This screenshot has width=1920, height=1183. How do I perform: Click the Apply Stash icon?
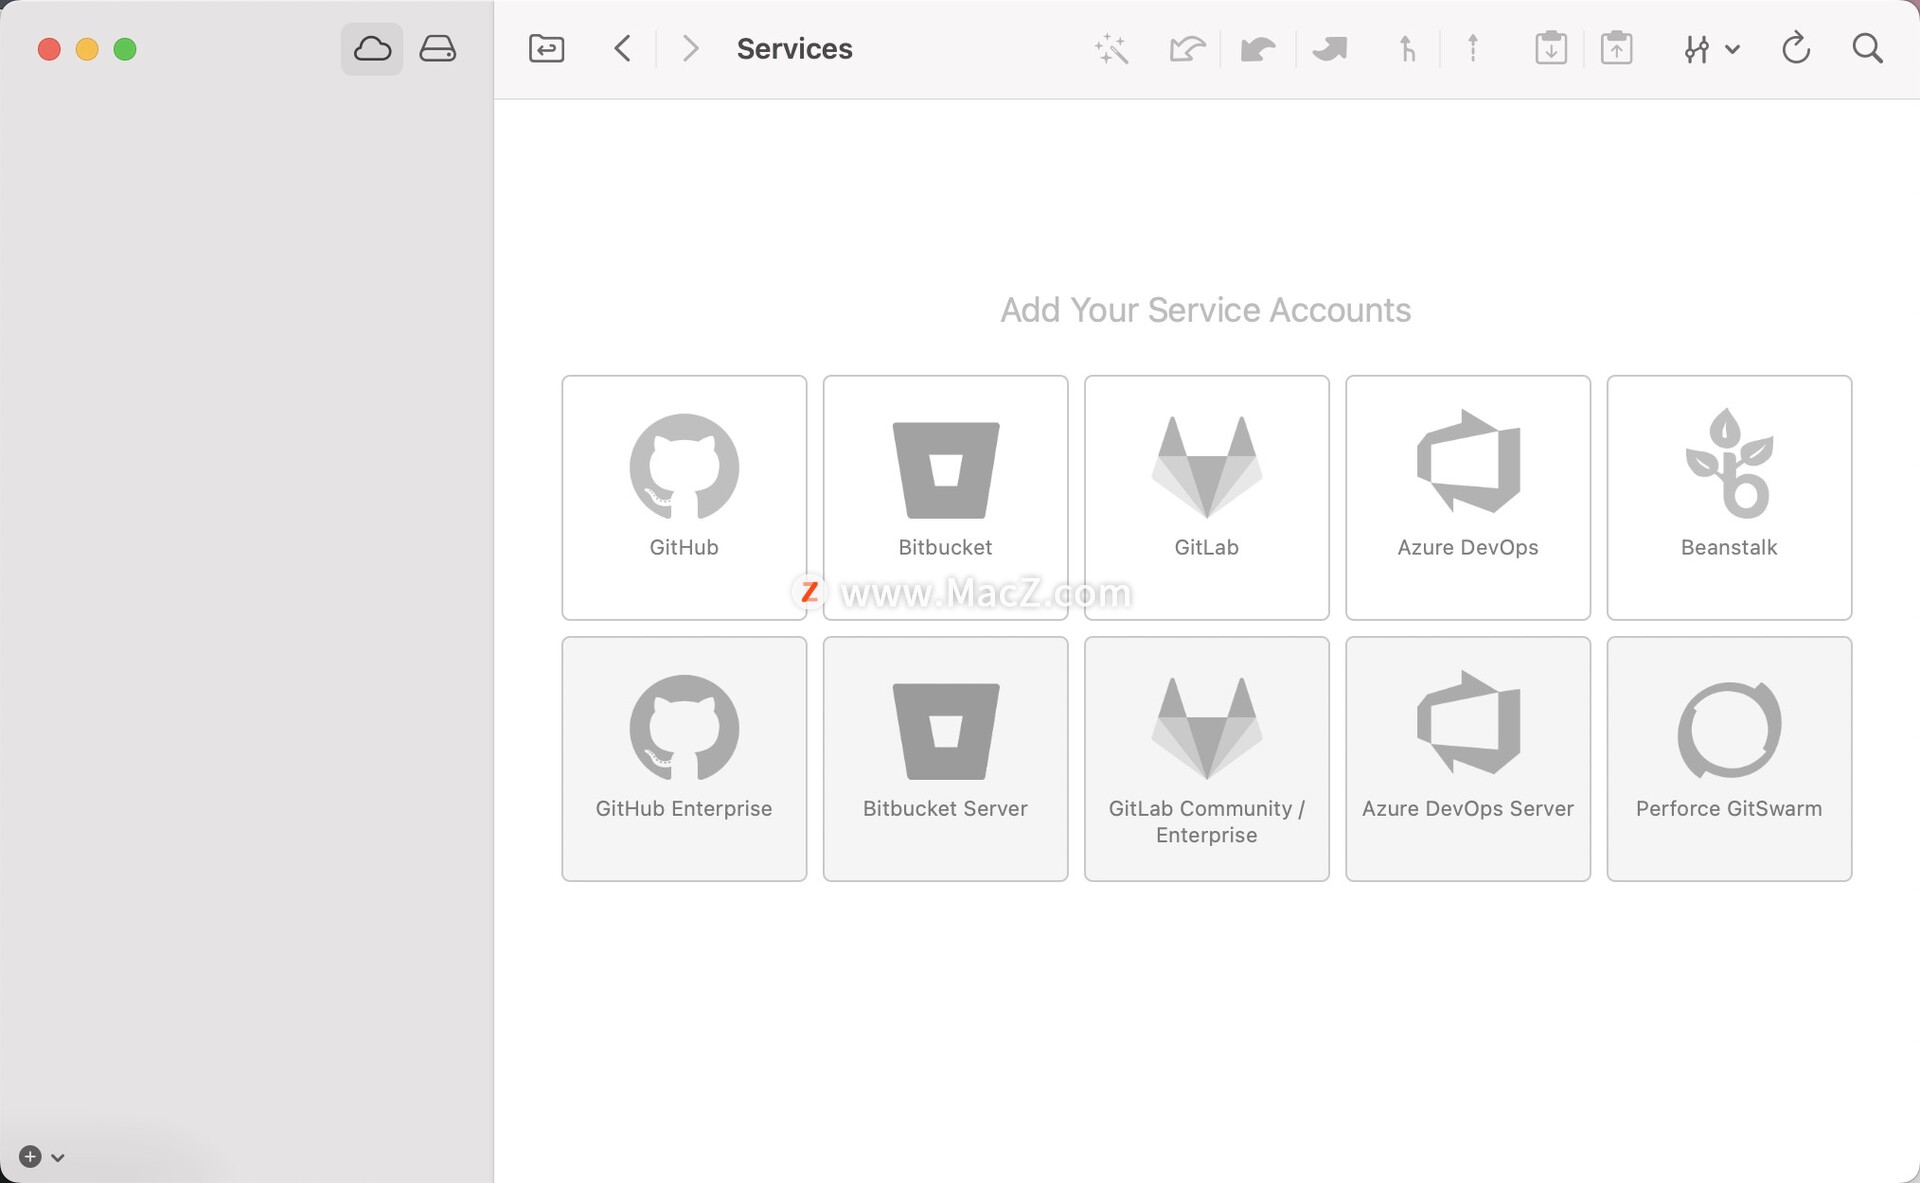pyautogui.click(x=1616, y=48)
